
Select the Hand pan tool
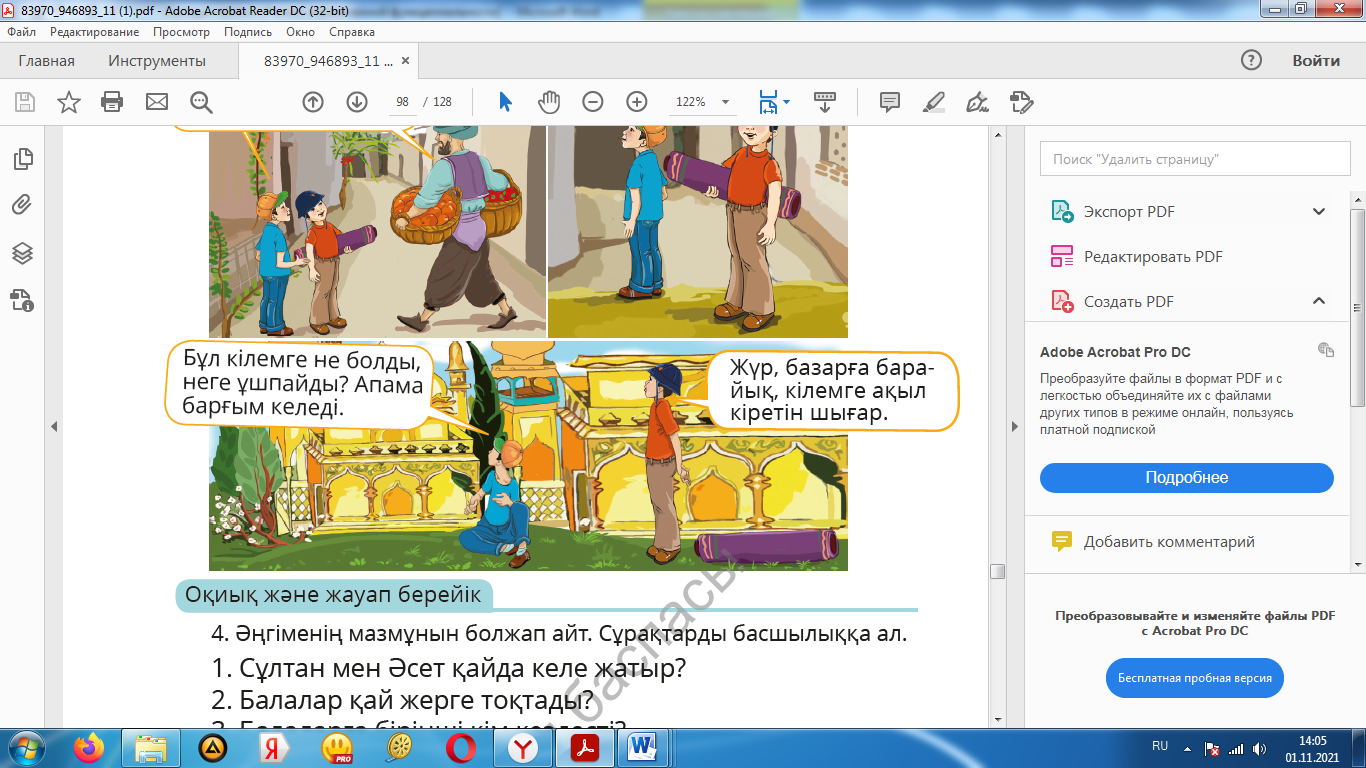click(x=549, y=102)
